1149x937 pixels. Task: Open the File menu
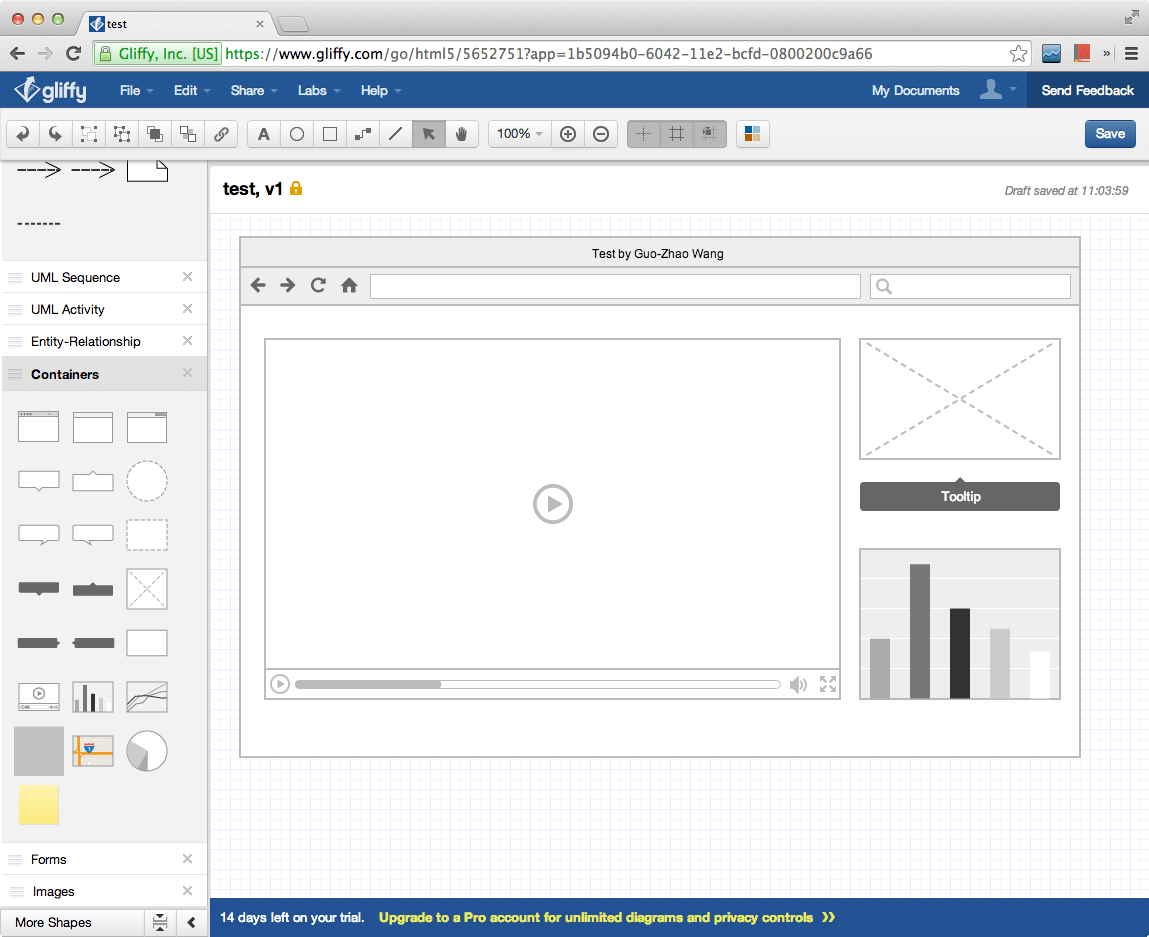(x=136, y=90)
